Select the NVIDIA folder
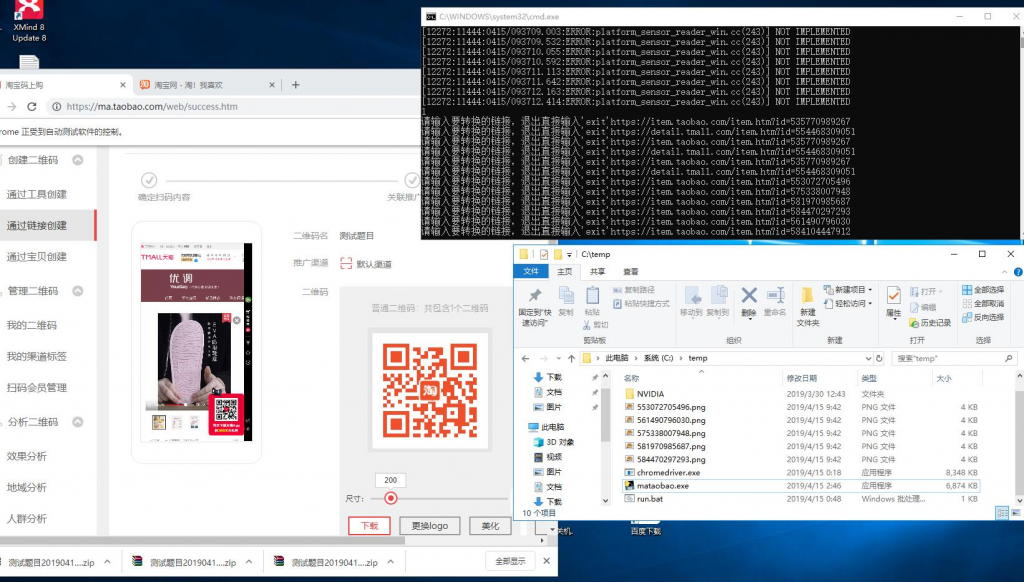This screenshot has height=582, width=1024. (x=650, y=394)
